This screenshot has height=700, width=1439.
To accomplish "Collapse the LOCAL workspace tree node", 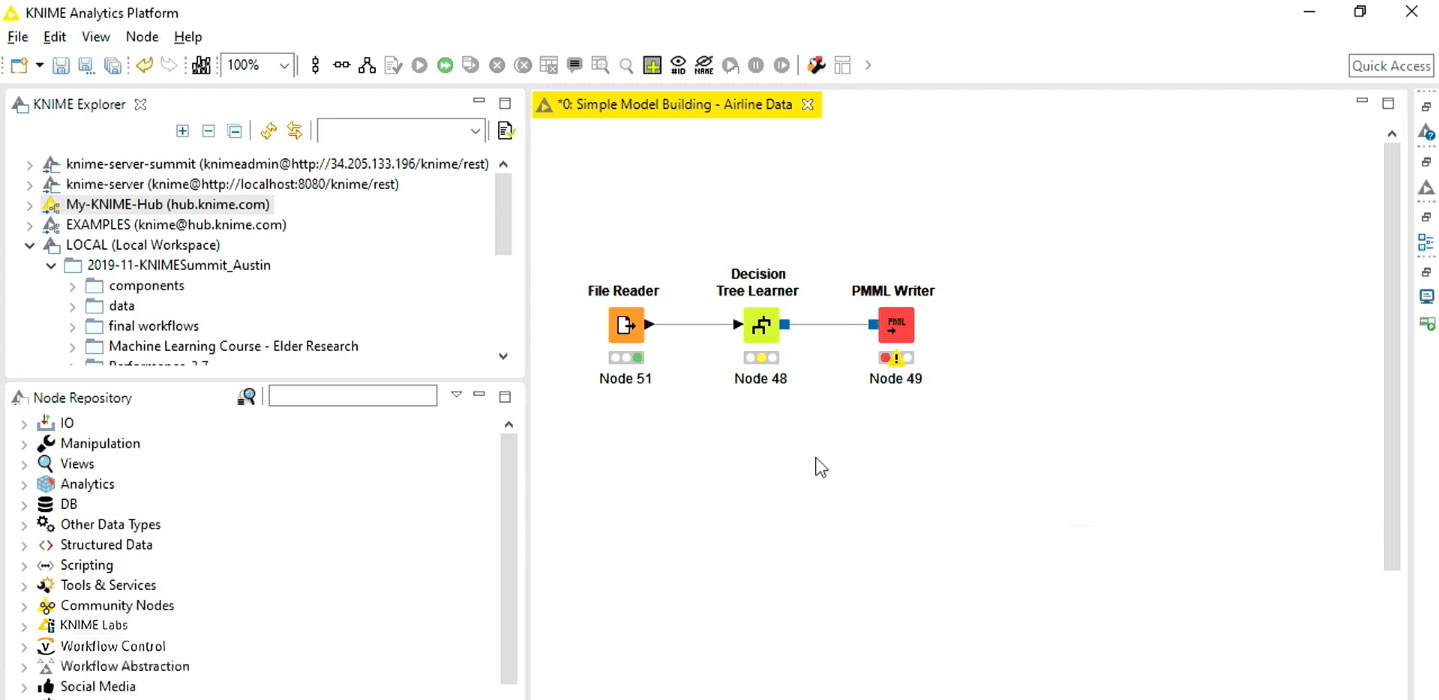I will pyautogui.click(x=29, y=245).
